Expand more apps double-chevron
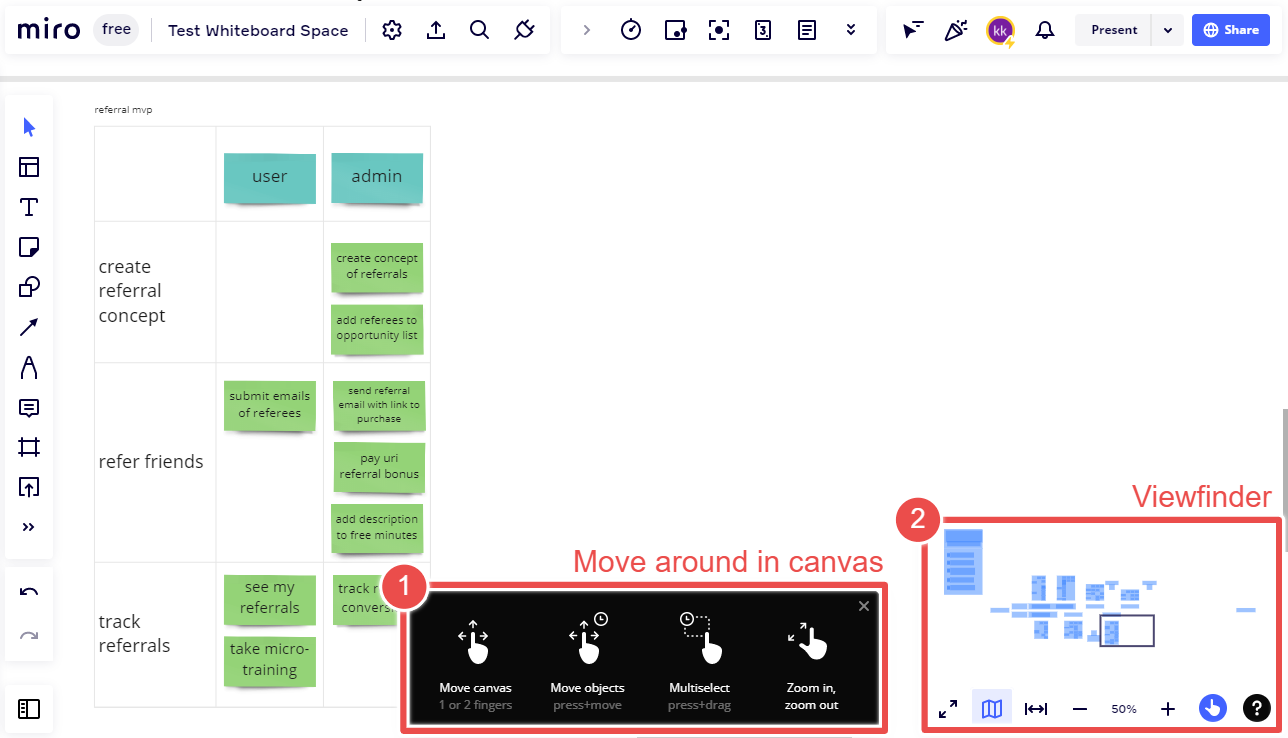1288x738 pixels. pos(851,30)
